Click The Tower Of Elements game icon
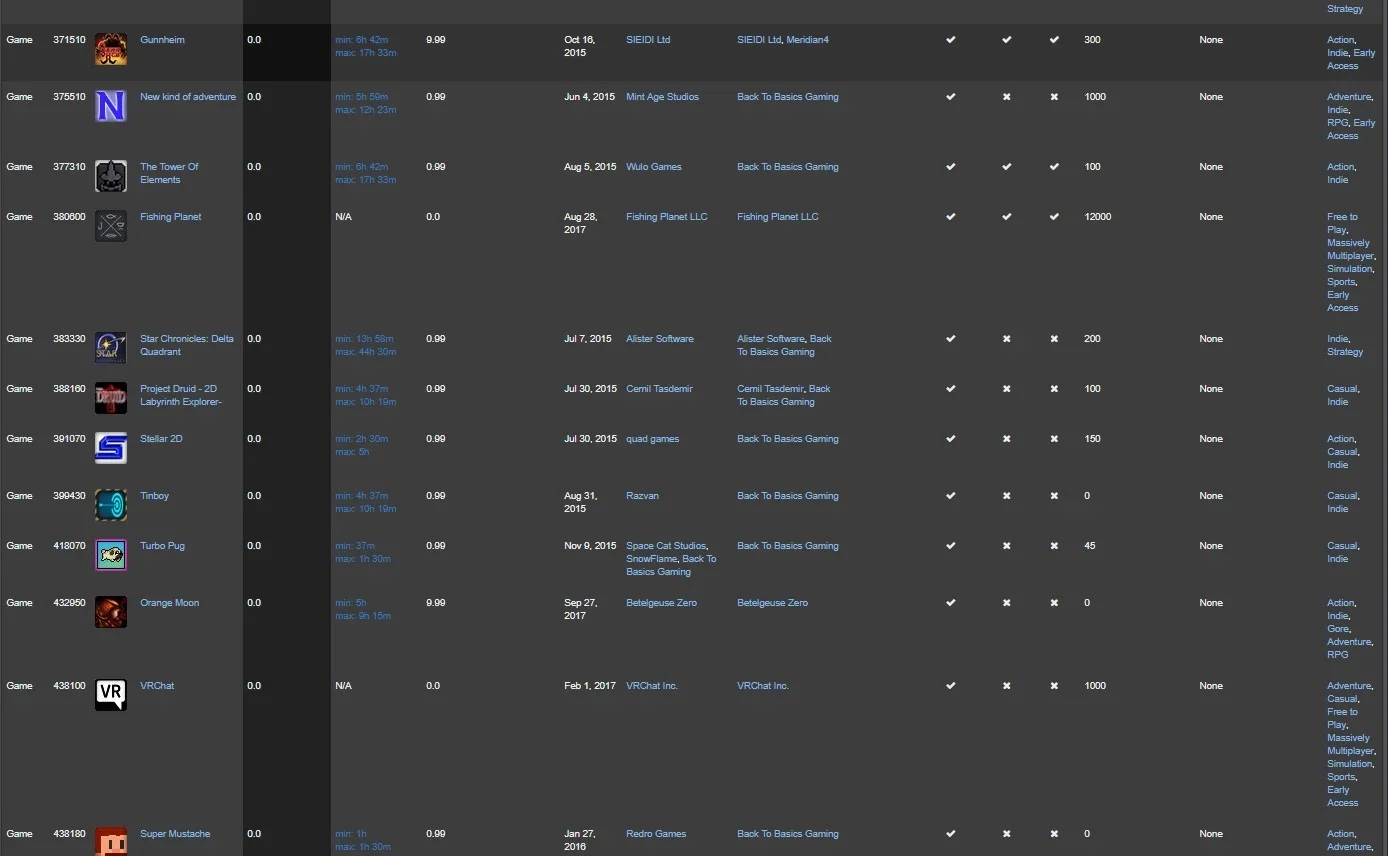This screenshot has height=856, width=1388. click(x=111, y=176)
